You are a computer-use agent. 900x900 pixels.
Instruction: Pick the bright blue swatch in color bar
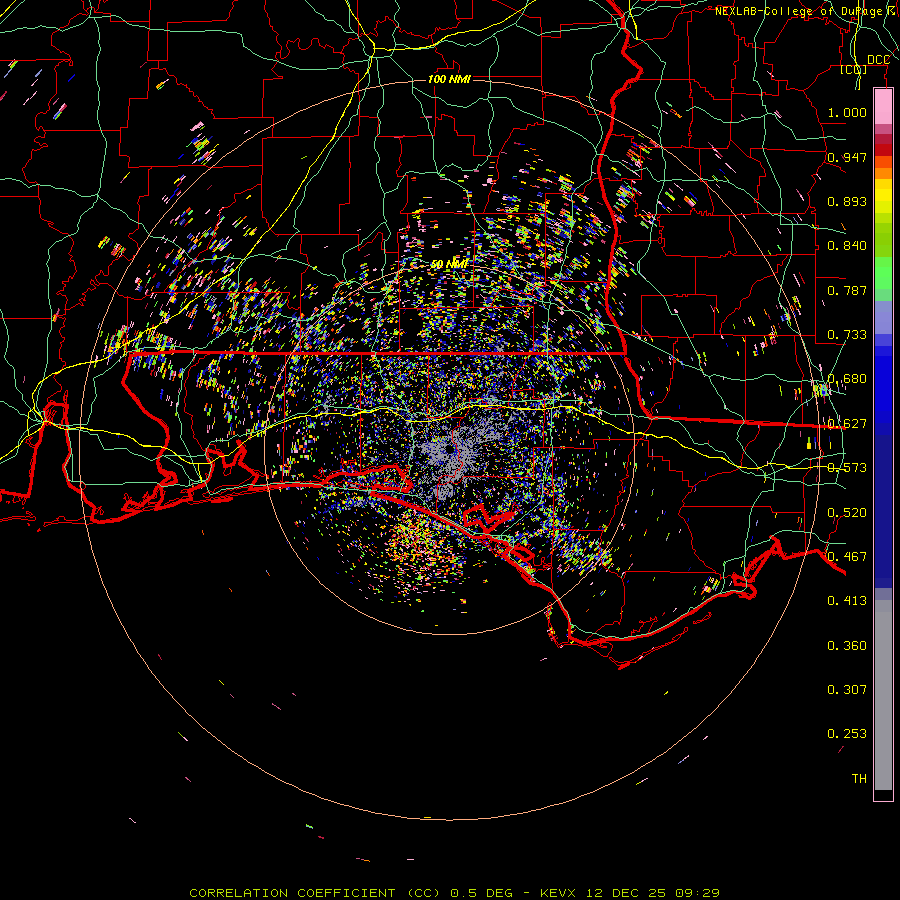point(883,390)
